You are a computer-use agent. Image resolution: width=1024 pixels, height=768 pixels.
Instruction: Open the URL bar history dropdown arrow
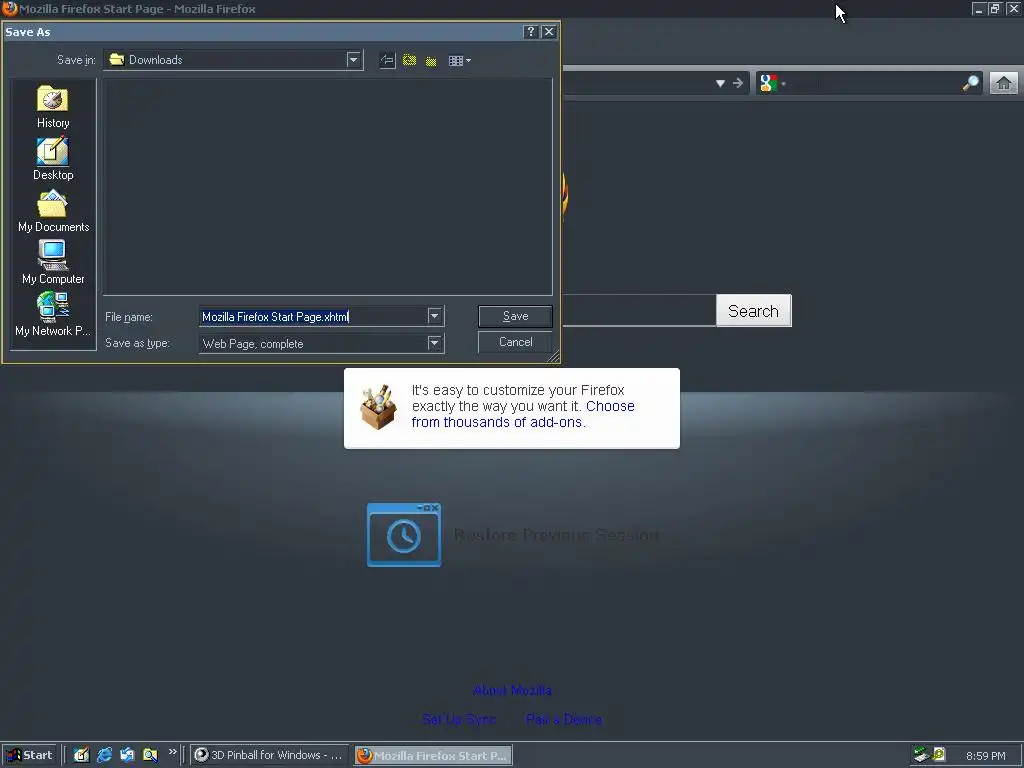720,83
